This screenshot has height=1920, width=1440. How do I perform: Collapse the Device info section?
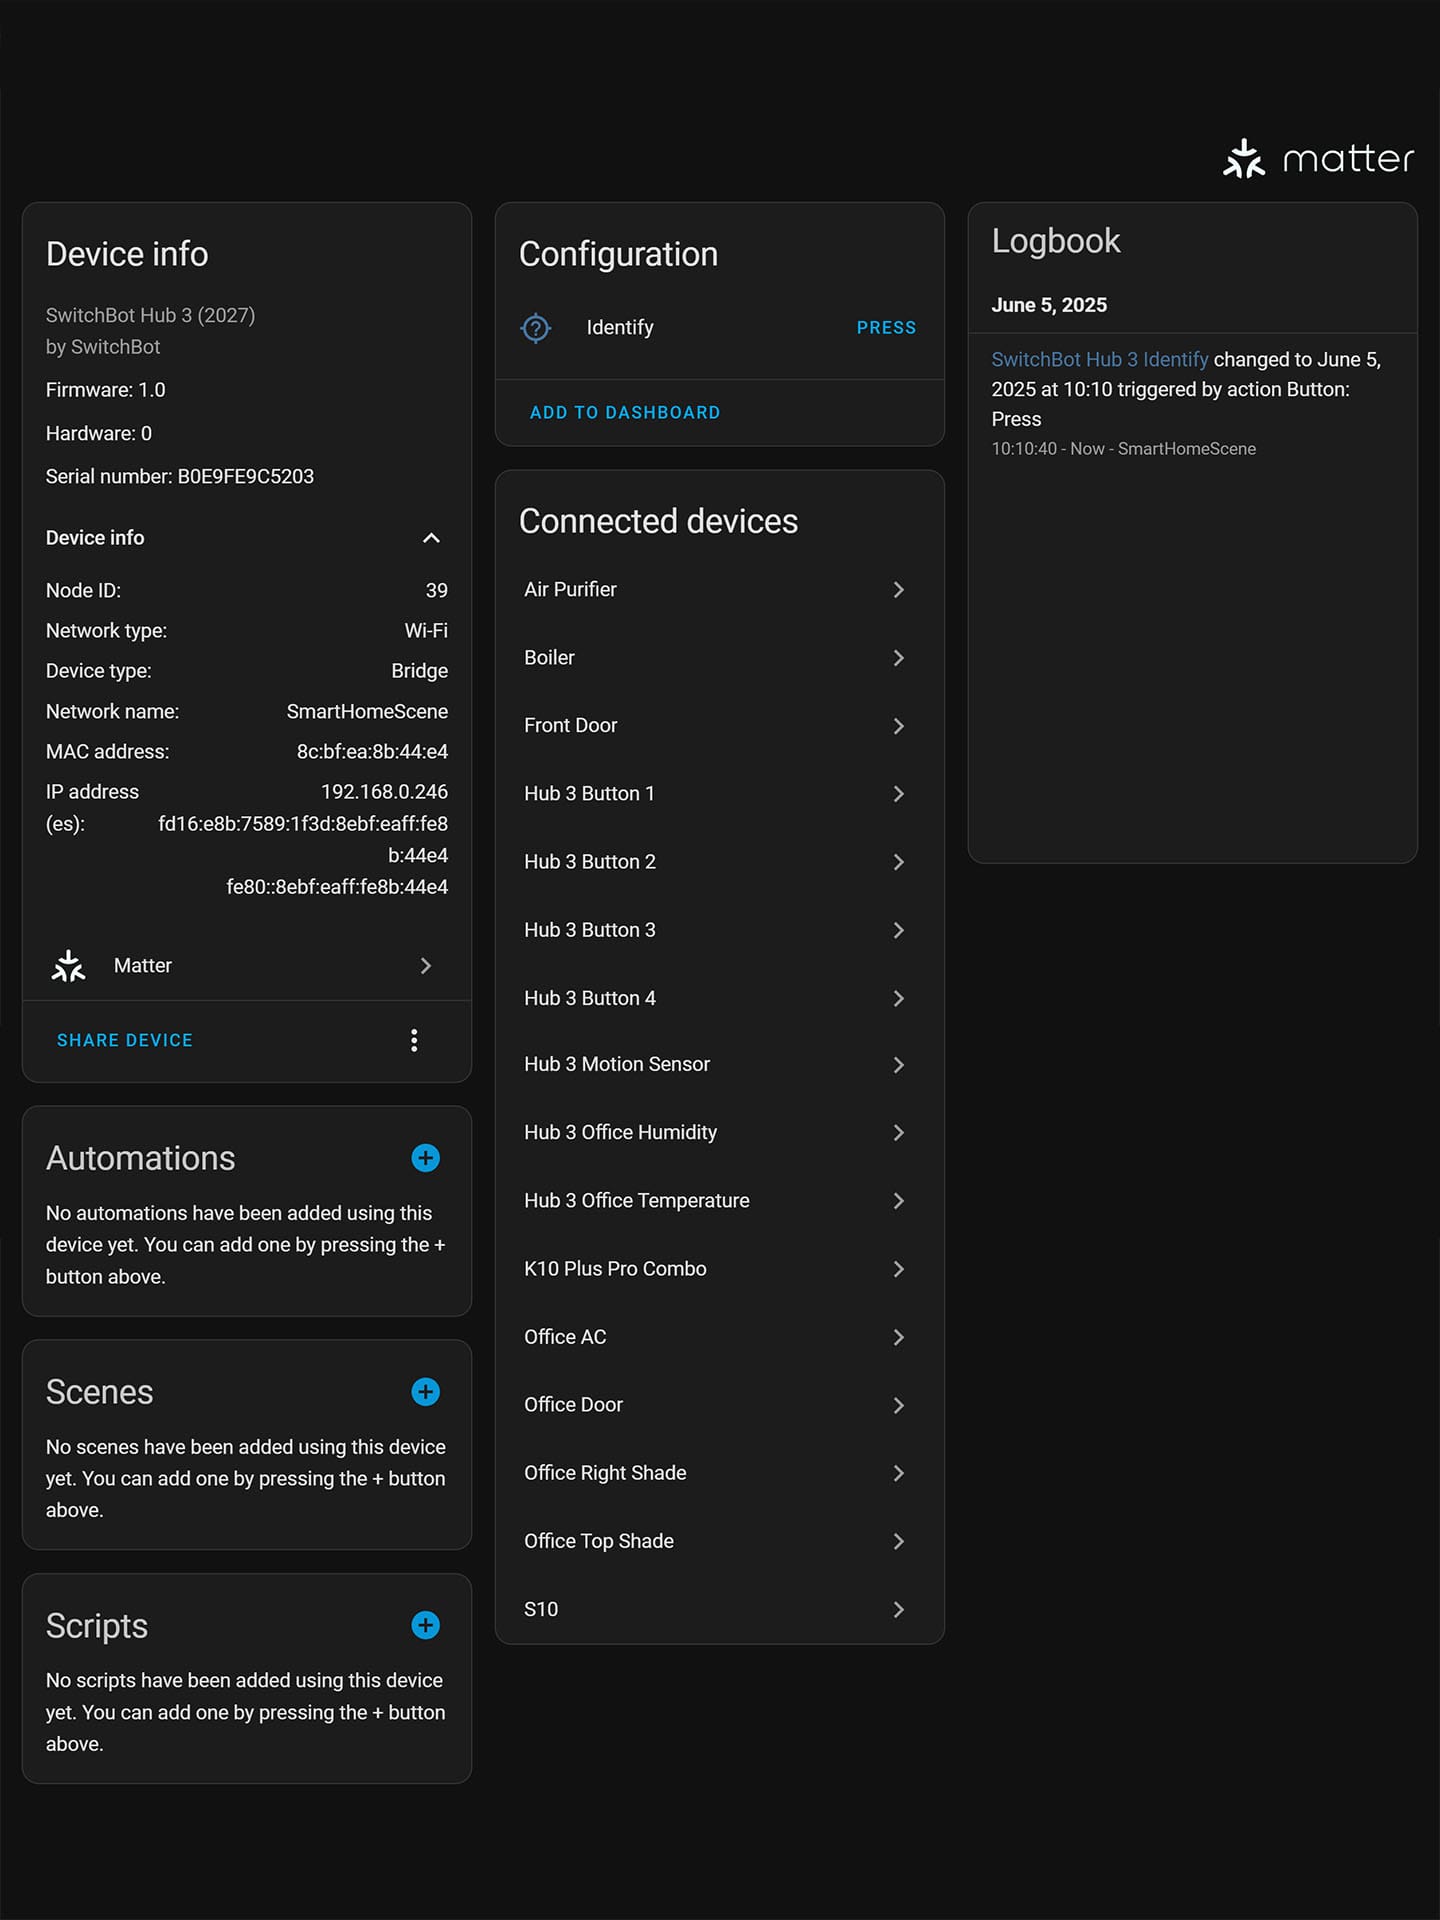[x=431, y=538]
